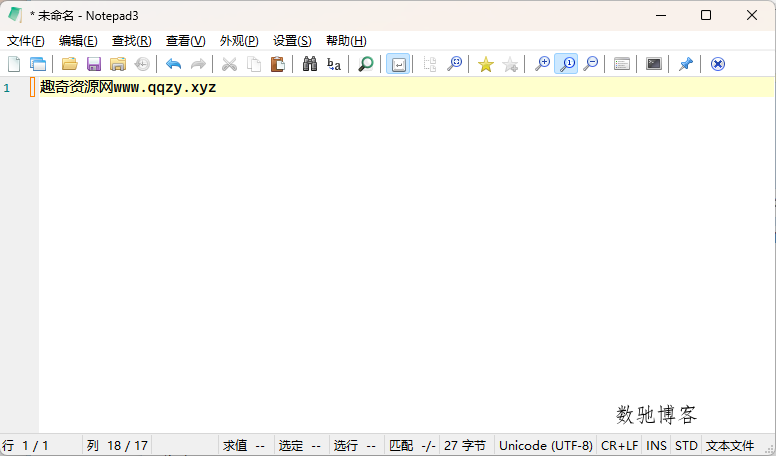Open the 文件(F) menu
The width and height of the screenshot is (776, 456).
coord(26,41)
